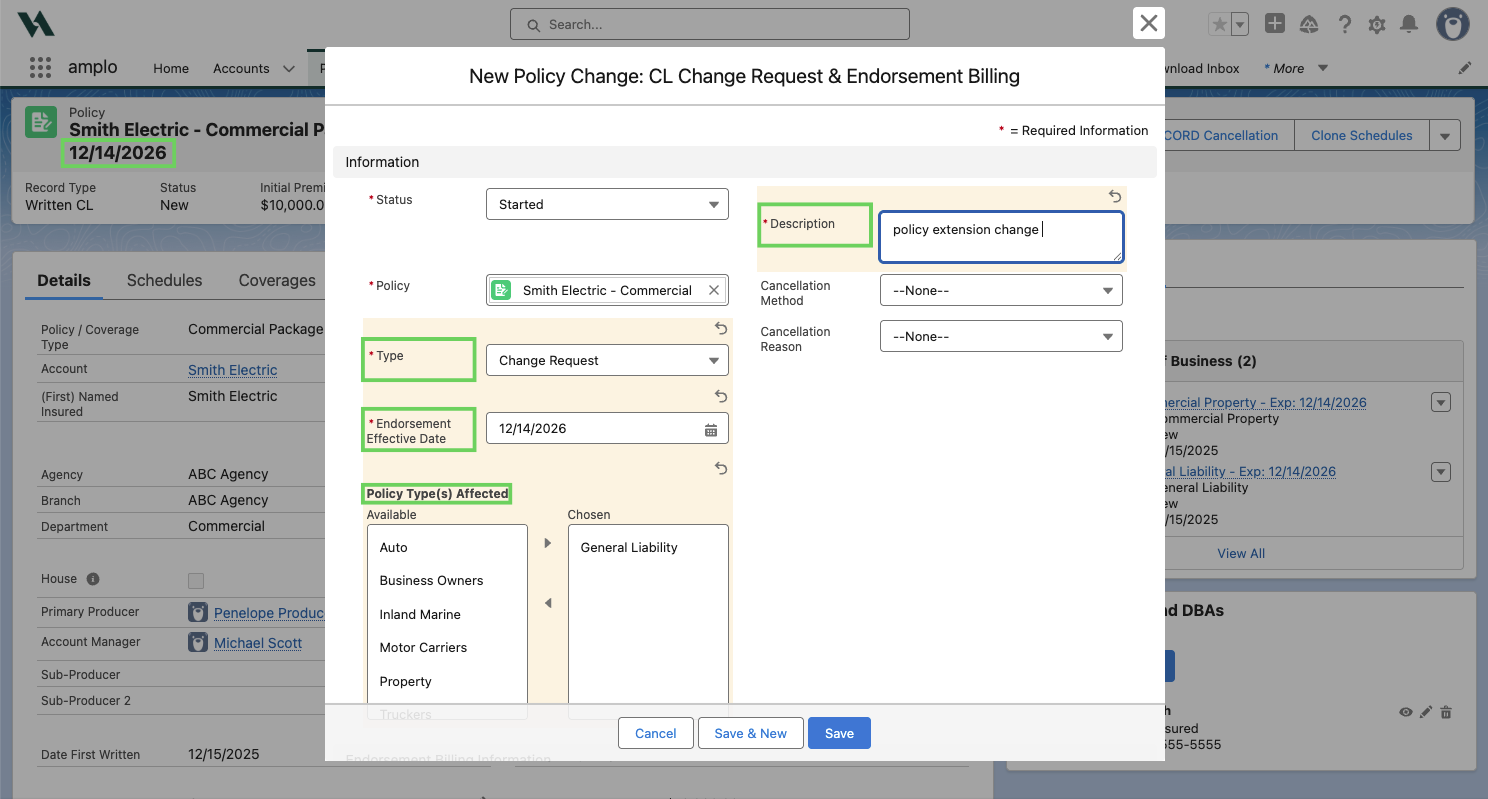Open the Type dropdown showing Change Request
The height and width of the screenshot is (799, 1488).
click(x=607, y=360)
